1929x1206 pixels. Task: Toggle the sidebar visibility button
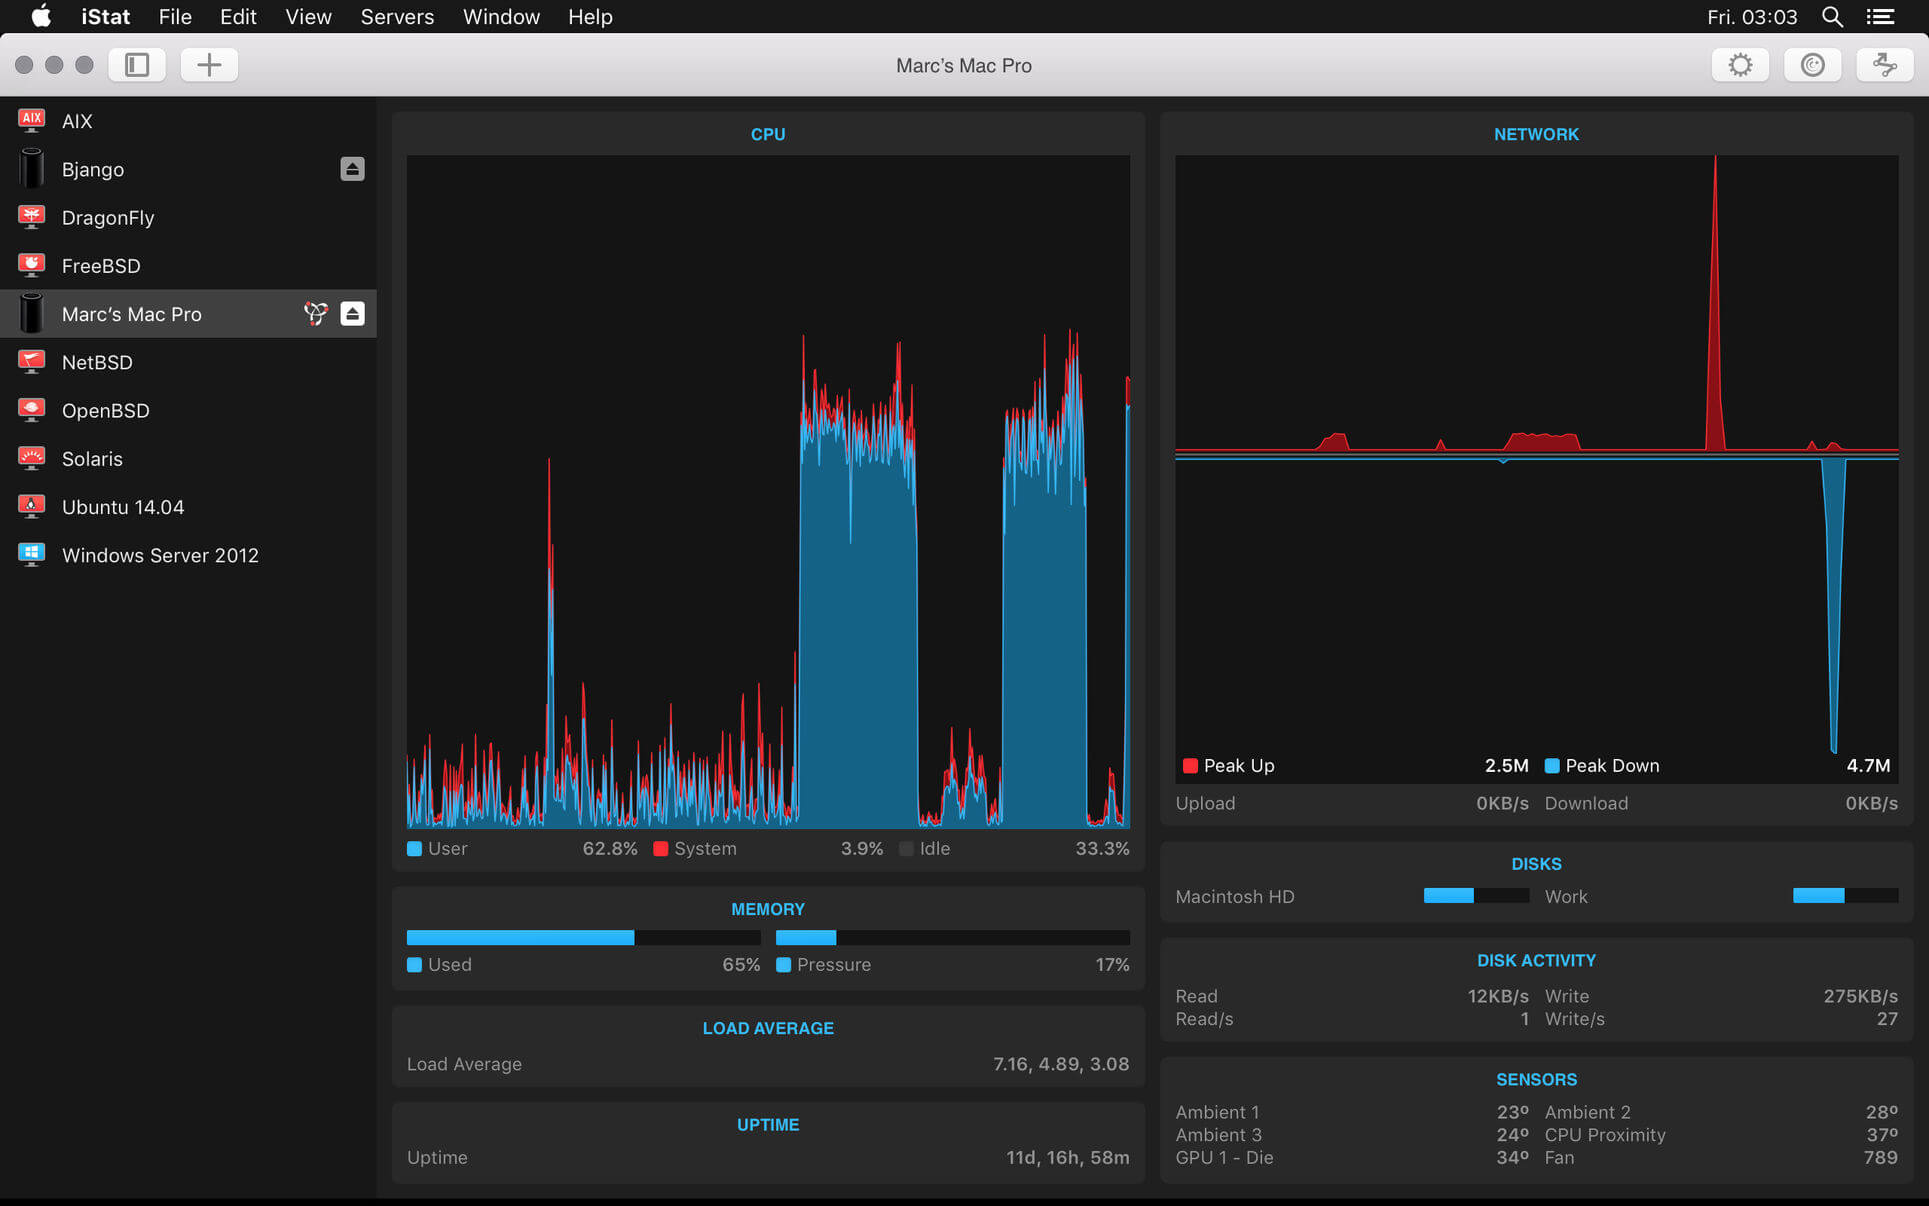click(137, 65)
